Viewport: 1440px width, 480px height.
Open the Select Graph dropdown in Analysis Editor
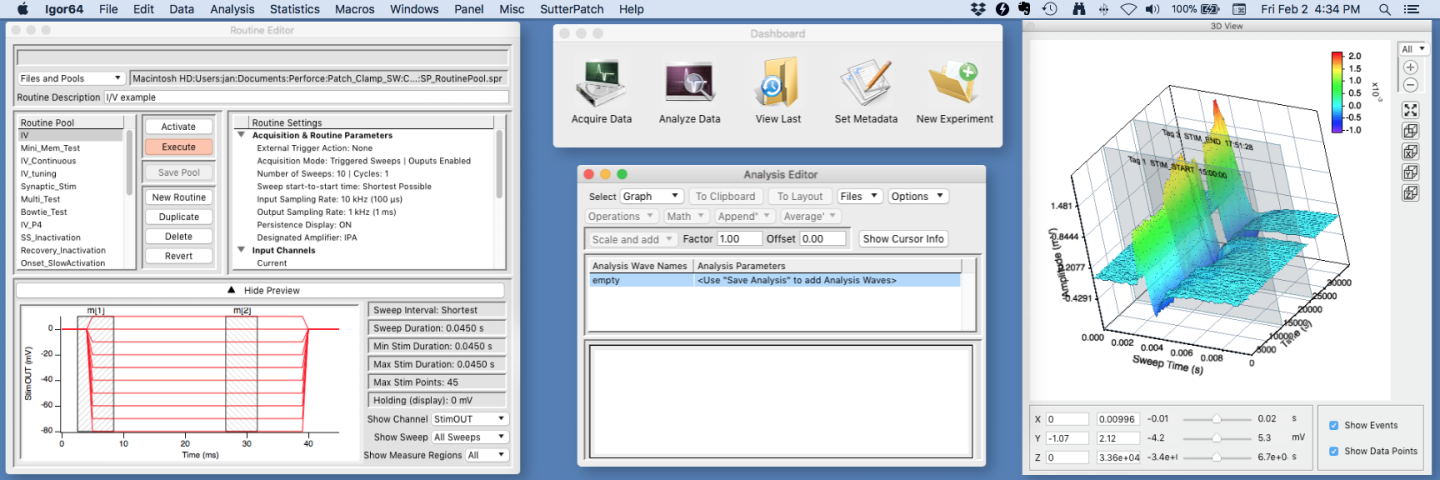652,196
